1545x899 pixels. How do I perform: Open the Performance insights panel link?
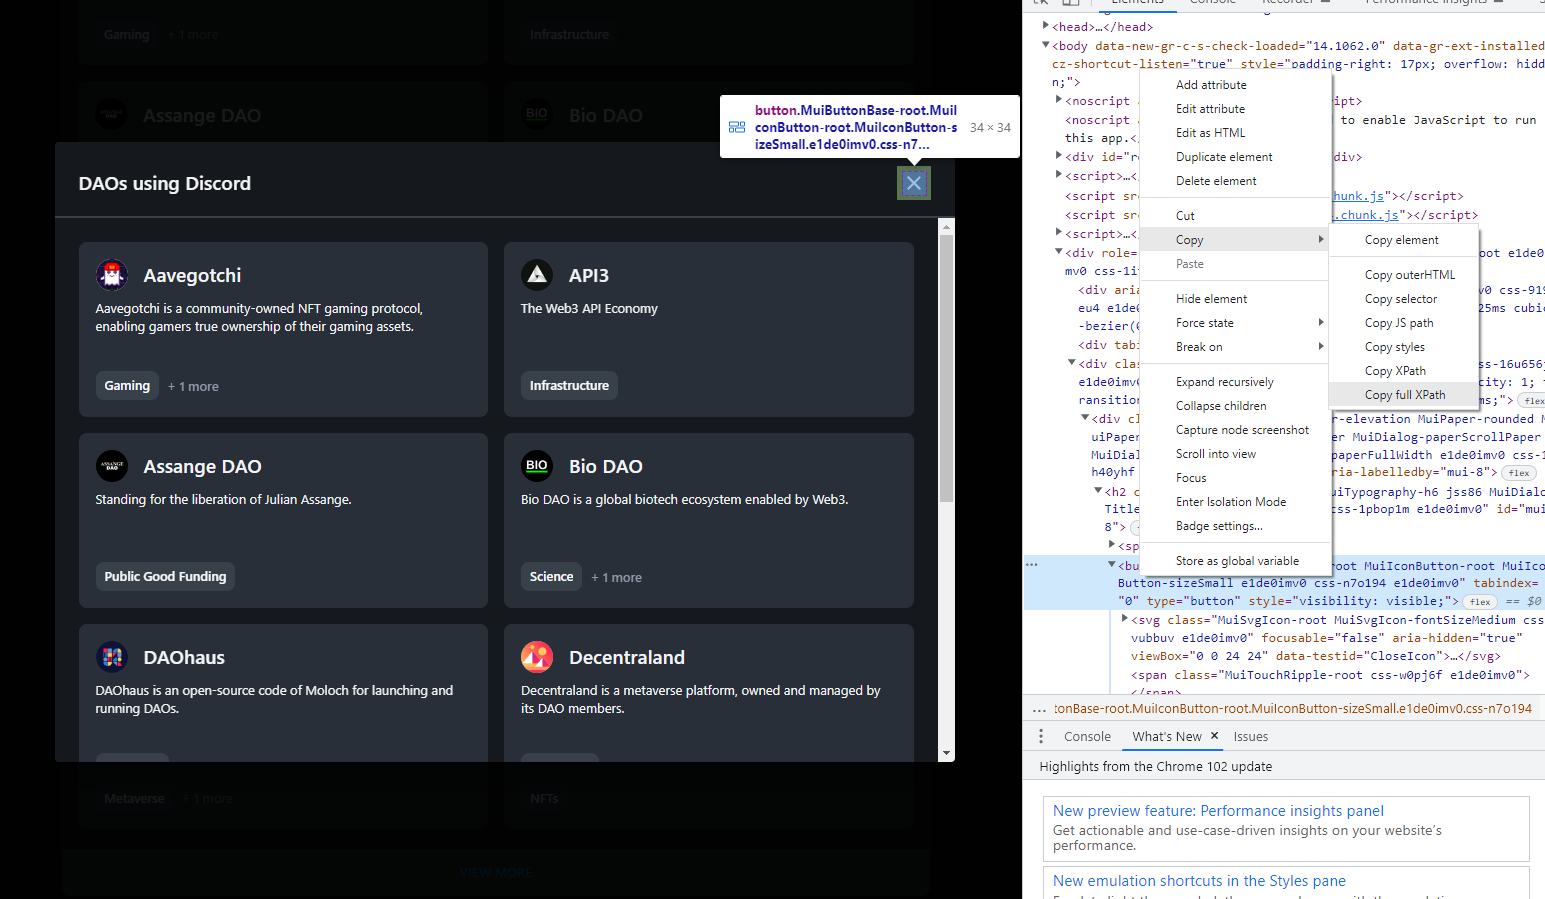click(1218, 811)
